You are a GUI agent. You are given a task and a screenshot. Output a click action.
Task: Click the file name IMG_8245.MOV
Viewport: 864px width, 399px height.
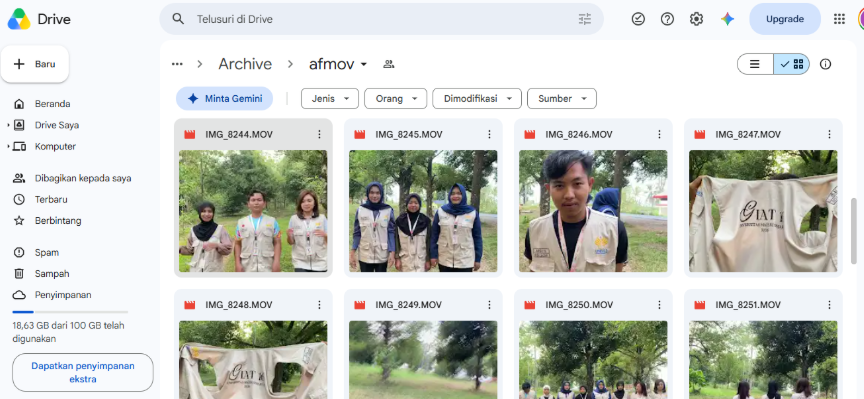(x=409, y=134)
